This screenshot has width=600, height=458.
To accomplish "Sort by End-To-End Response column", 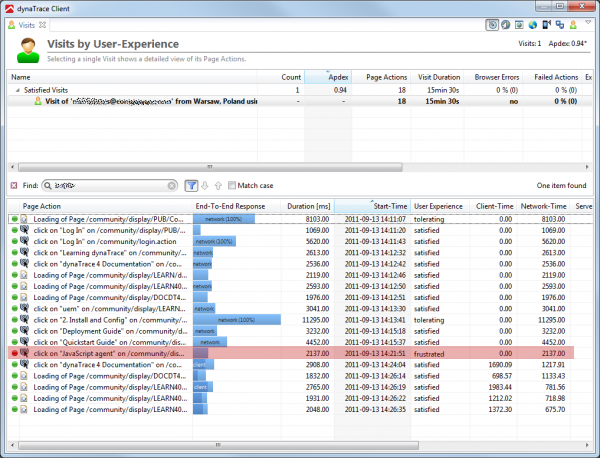I will tap(236, 206).
